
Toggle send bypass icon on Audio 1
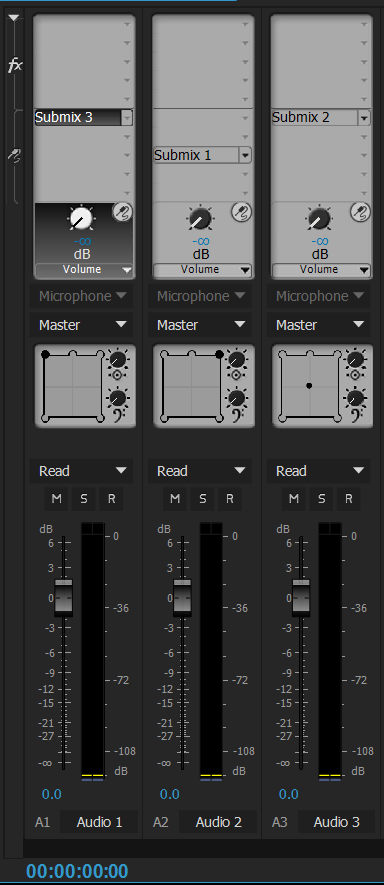click(x=121, y=212)
